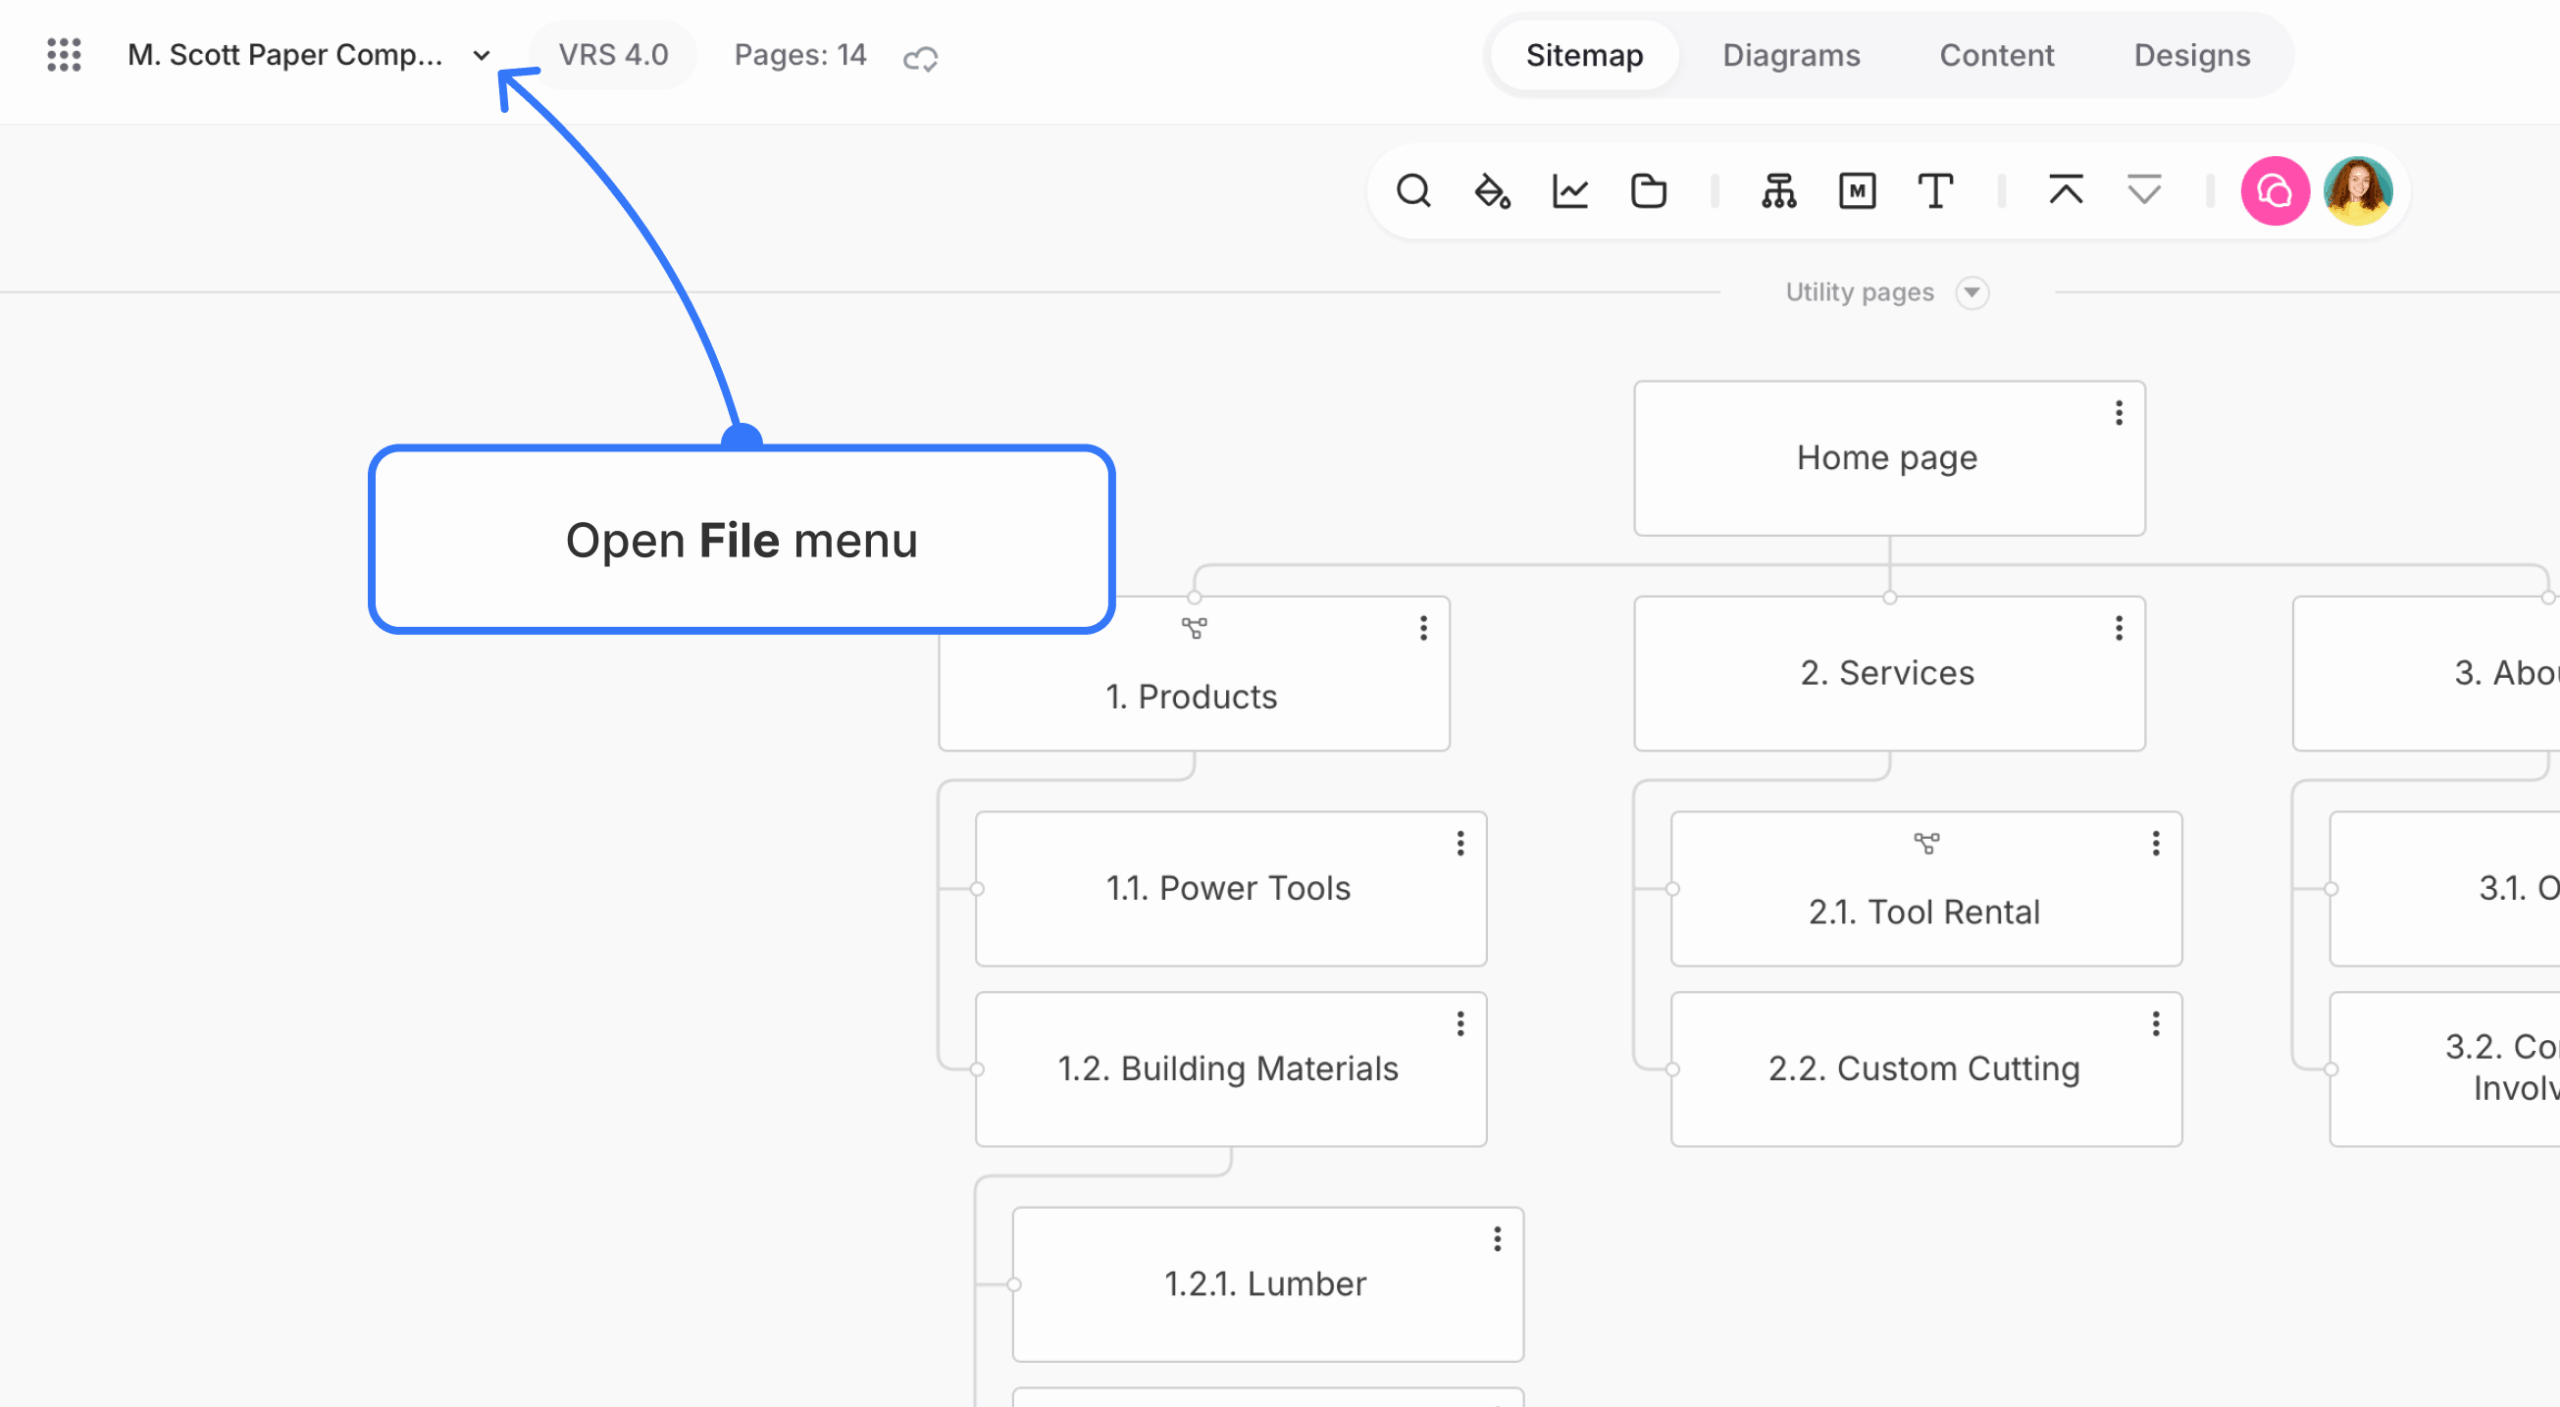Screen dimensions: 2560x1407
Task: Select the 1.1. Power Tools card
Action: click(1231, 889)
